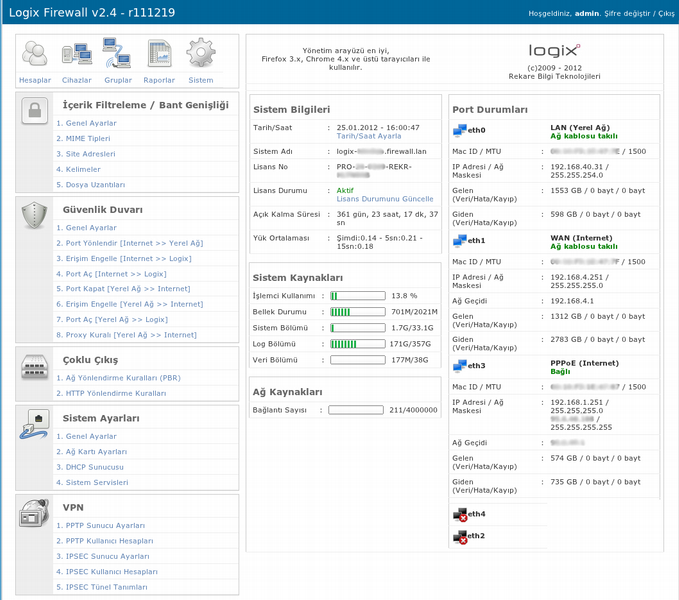Click the eth1 interface icon
The width and height of the screenshot is (679, 600).
pos(459,241)
